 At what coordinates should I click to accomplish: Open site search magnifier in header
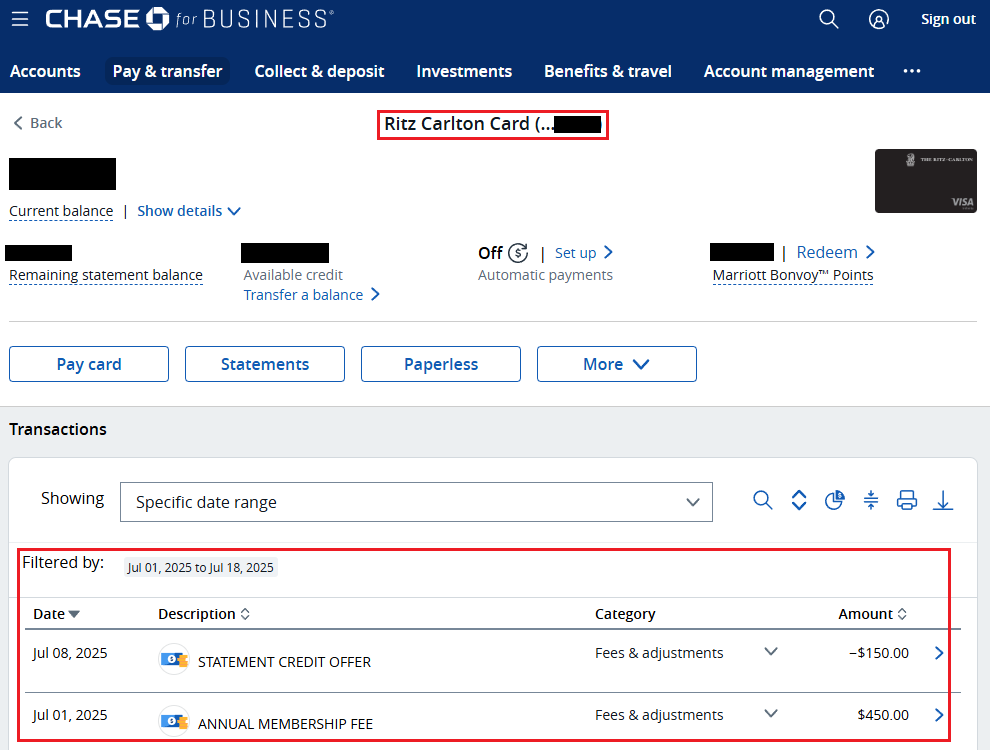coord(828,19)
